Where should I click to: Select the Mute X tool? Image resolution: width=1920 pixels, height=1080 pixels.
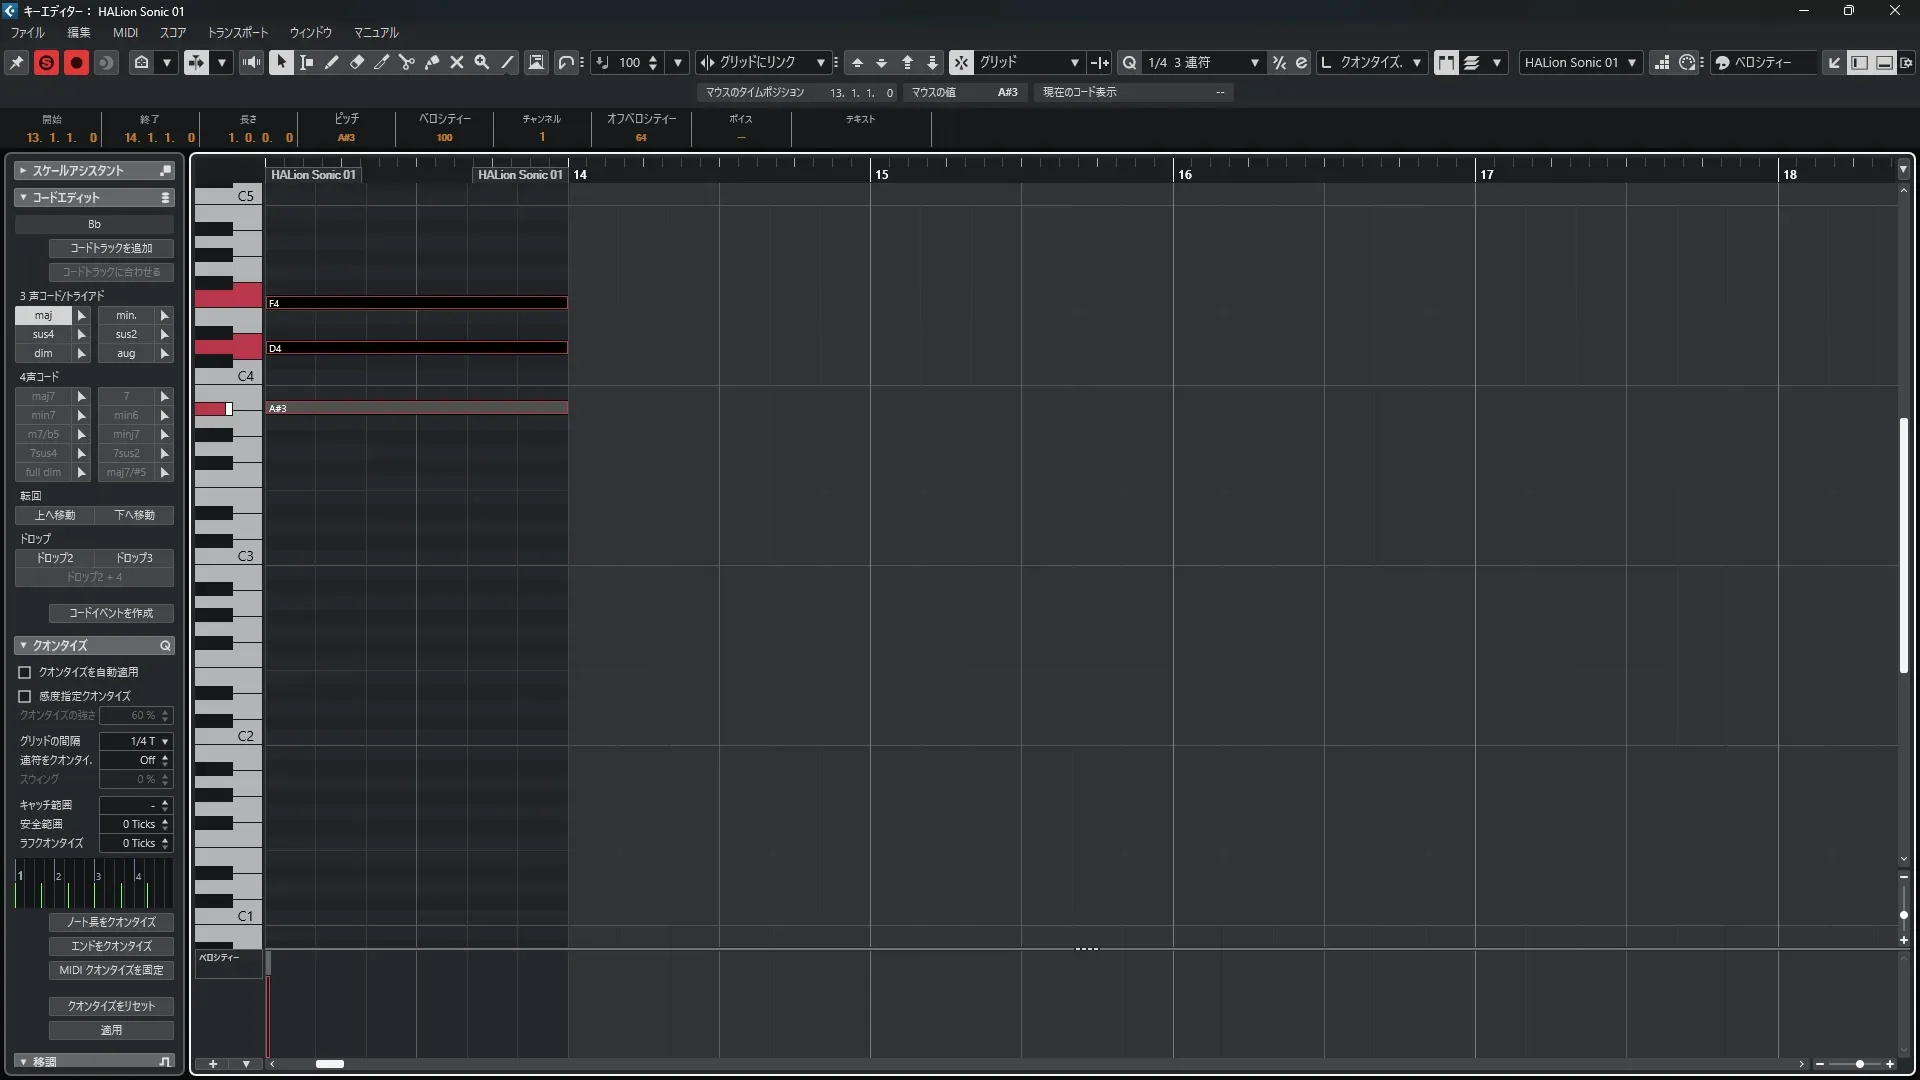point(457,62)
